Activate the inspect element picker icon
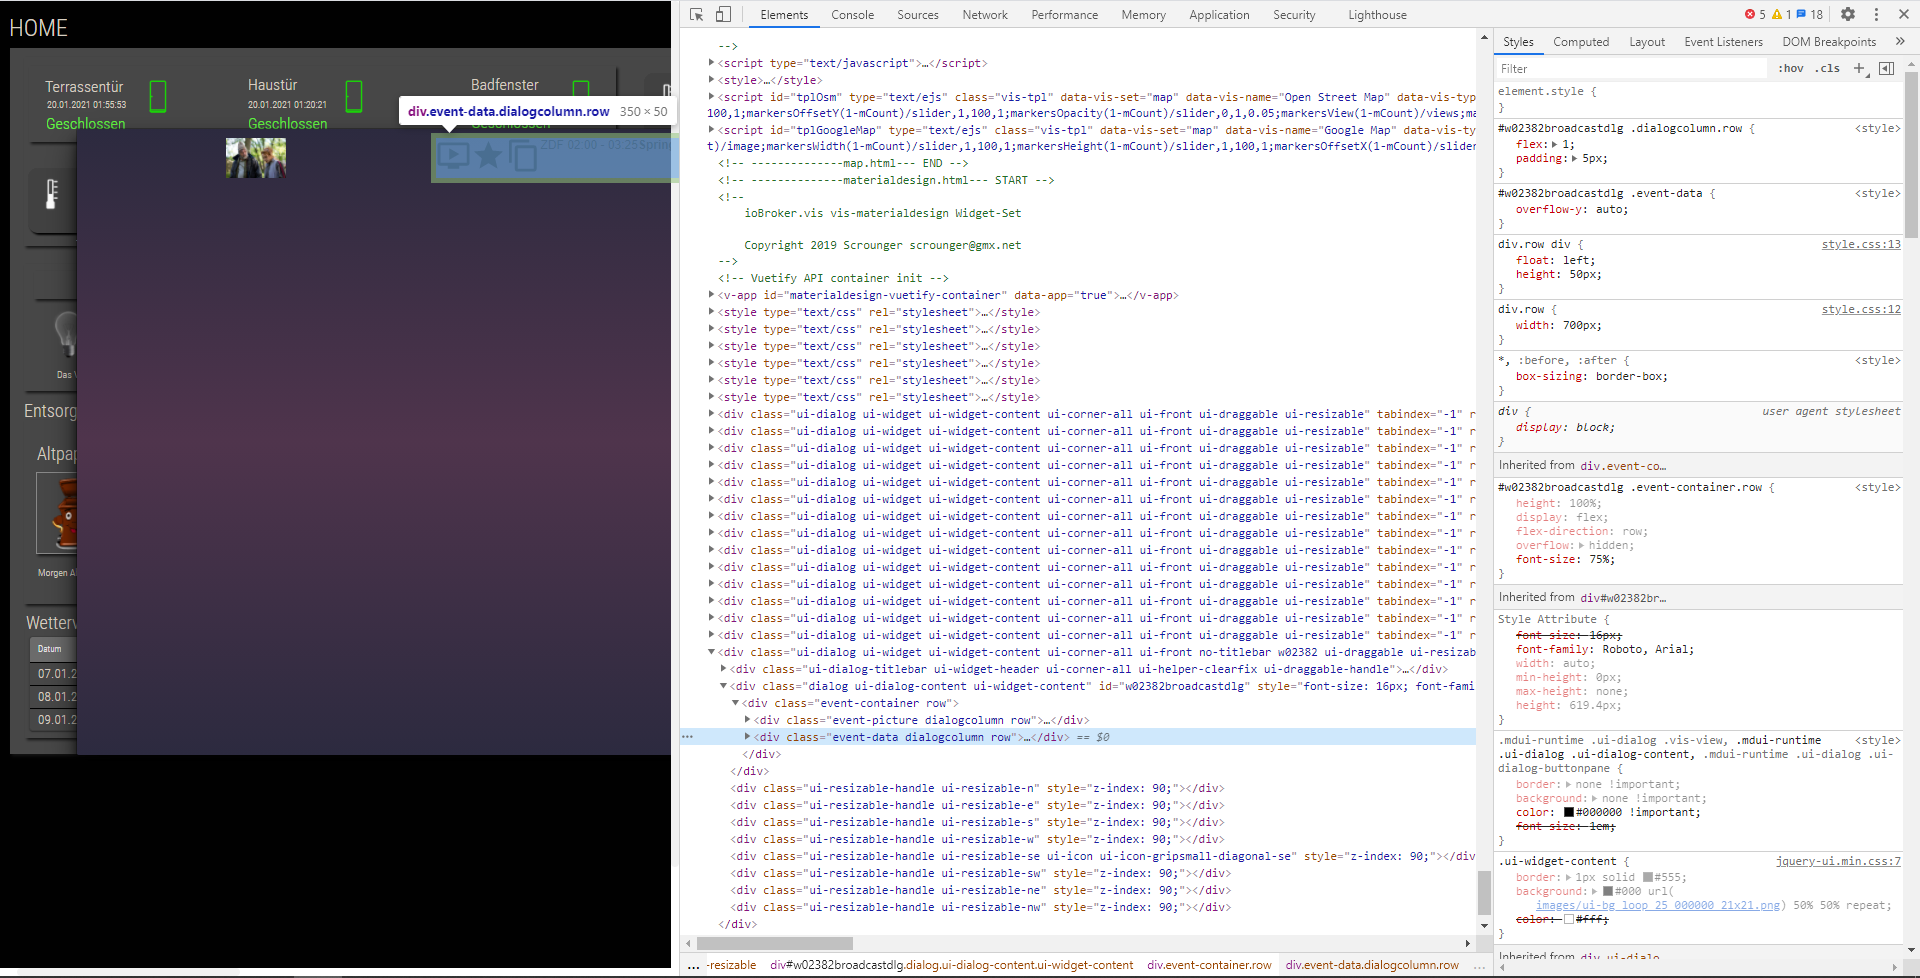Screen dimensions: 1920x978 [696, 14]
